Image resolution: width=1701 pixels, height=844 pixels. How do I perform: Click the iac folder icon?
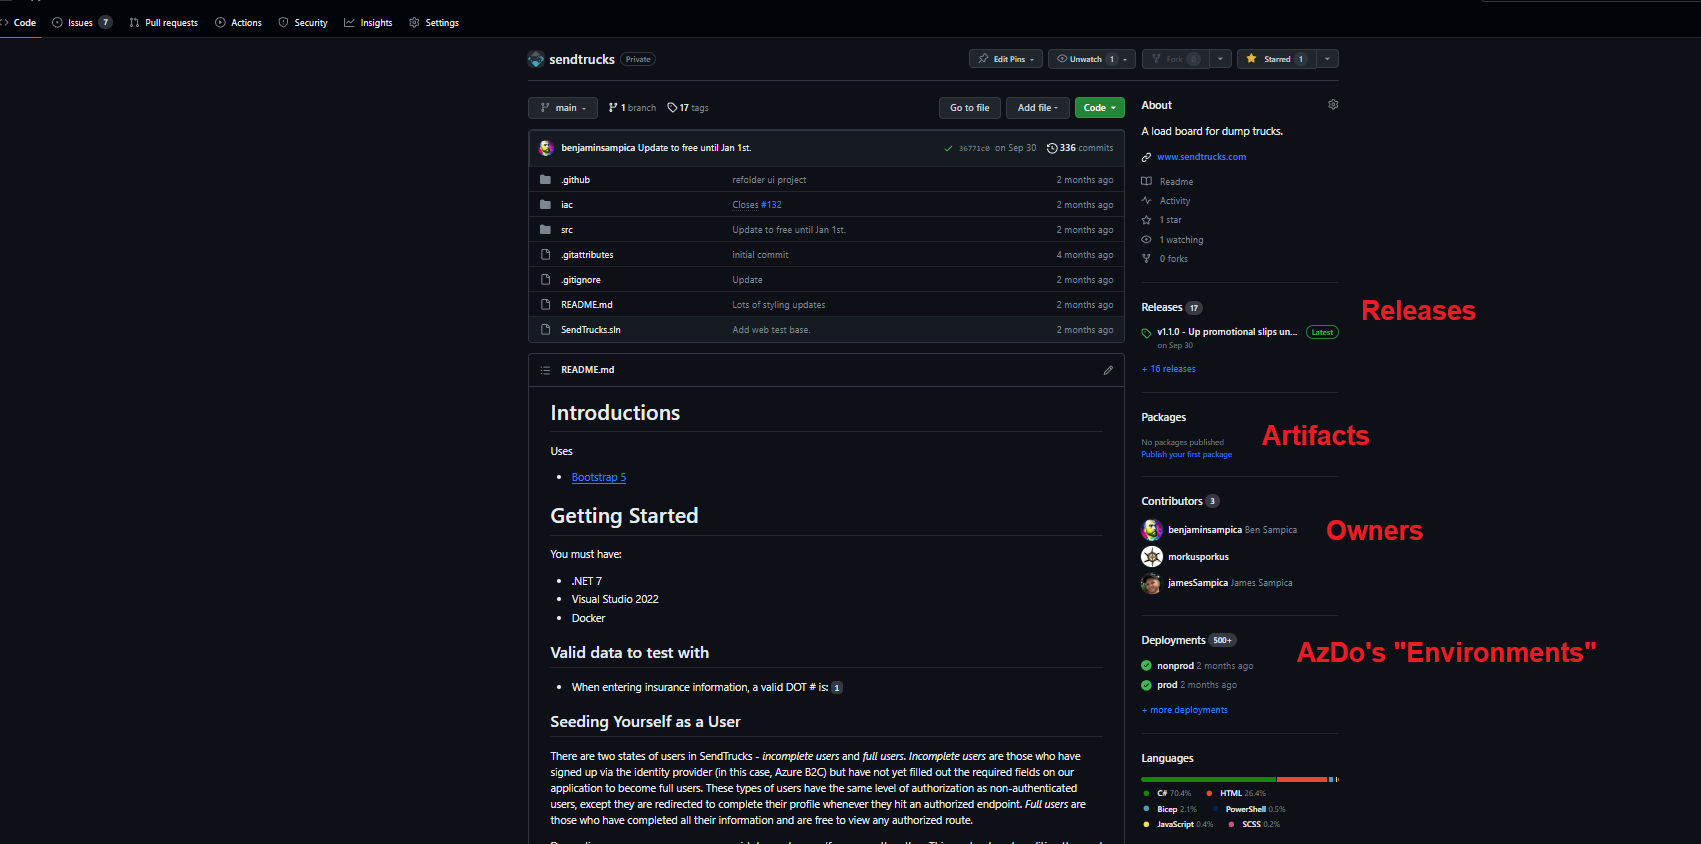[x=545, y=205]
